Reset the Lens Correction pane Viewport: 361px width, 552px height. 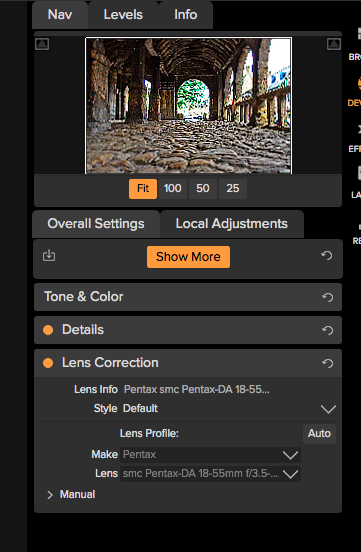click(328, 363)
